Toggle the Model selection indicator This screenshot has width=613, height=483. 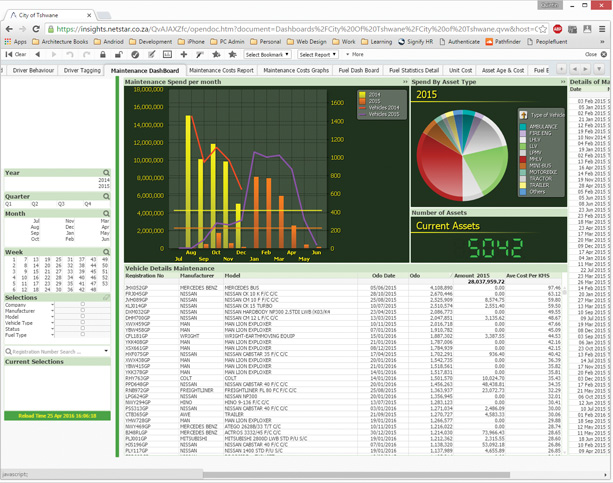point(82,316)
